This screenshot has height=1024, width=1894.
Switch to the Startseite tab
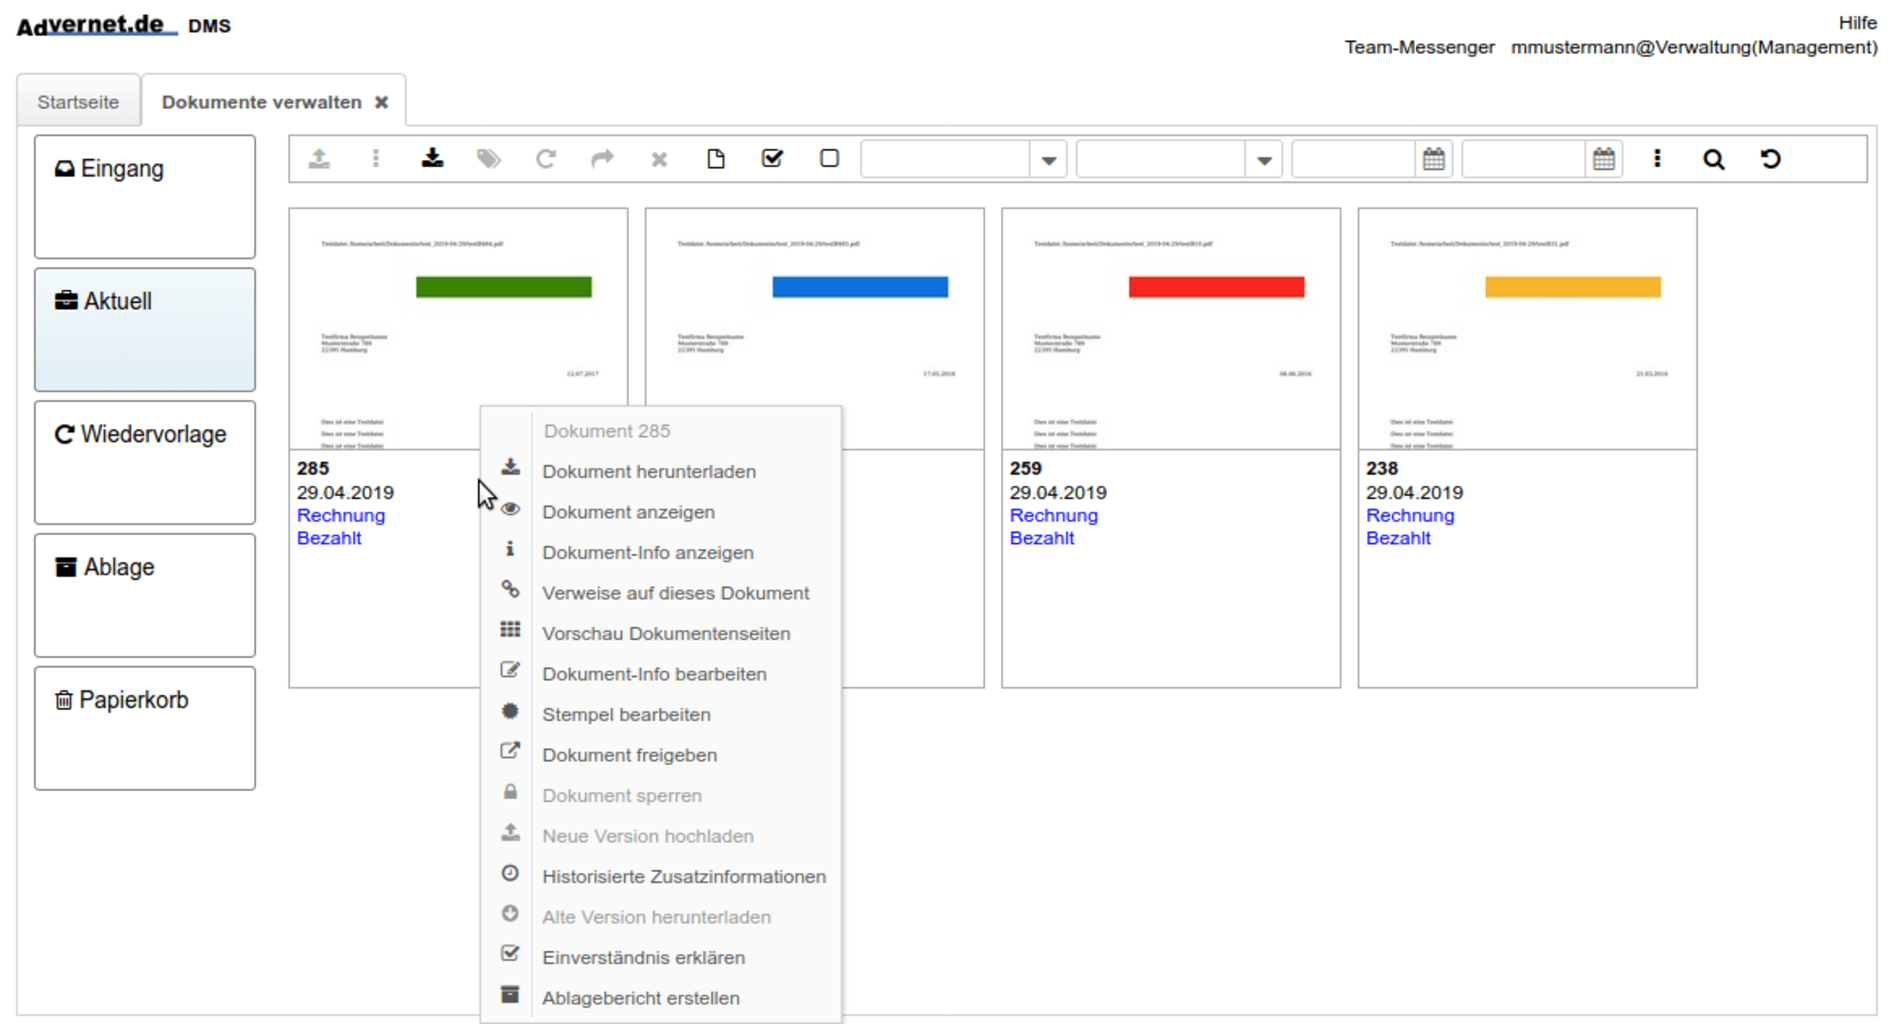click(x=78, y=102)
